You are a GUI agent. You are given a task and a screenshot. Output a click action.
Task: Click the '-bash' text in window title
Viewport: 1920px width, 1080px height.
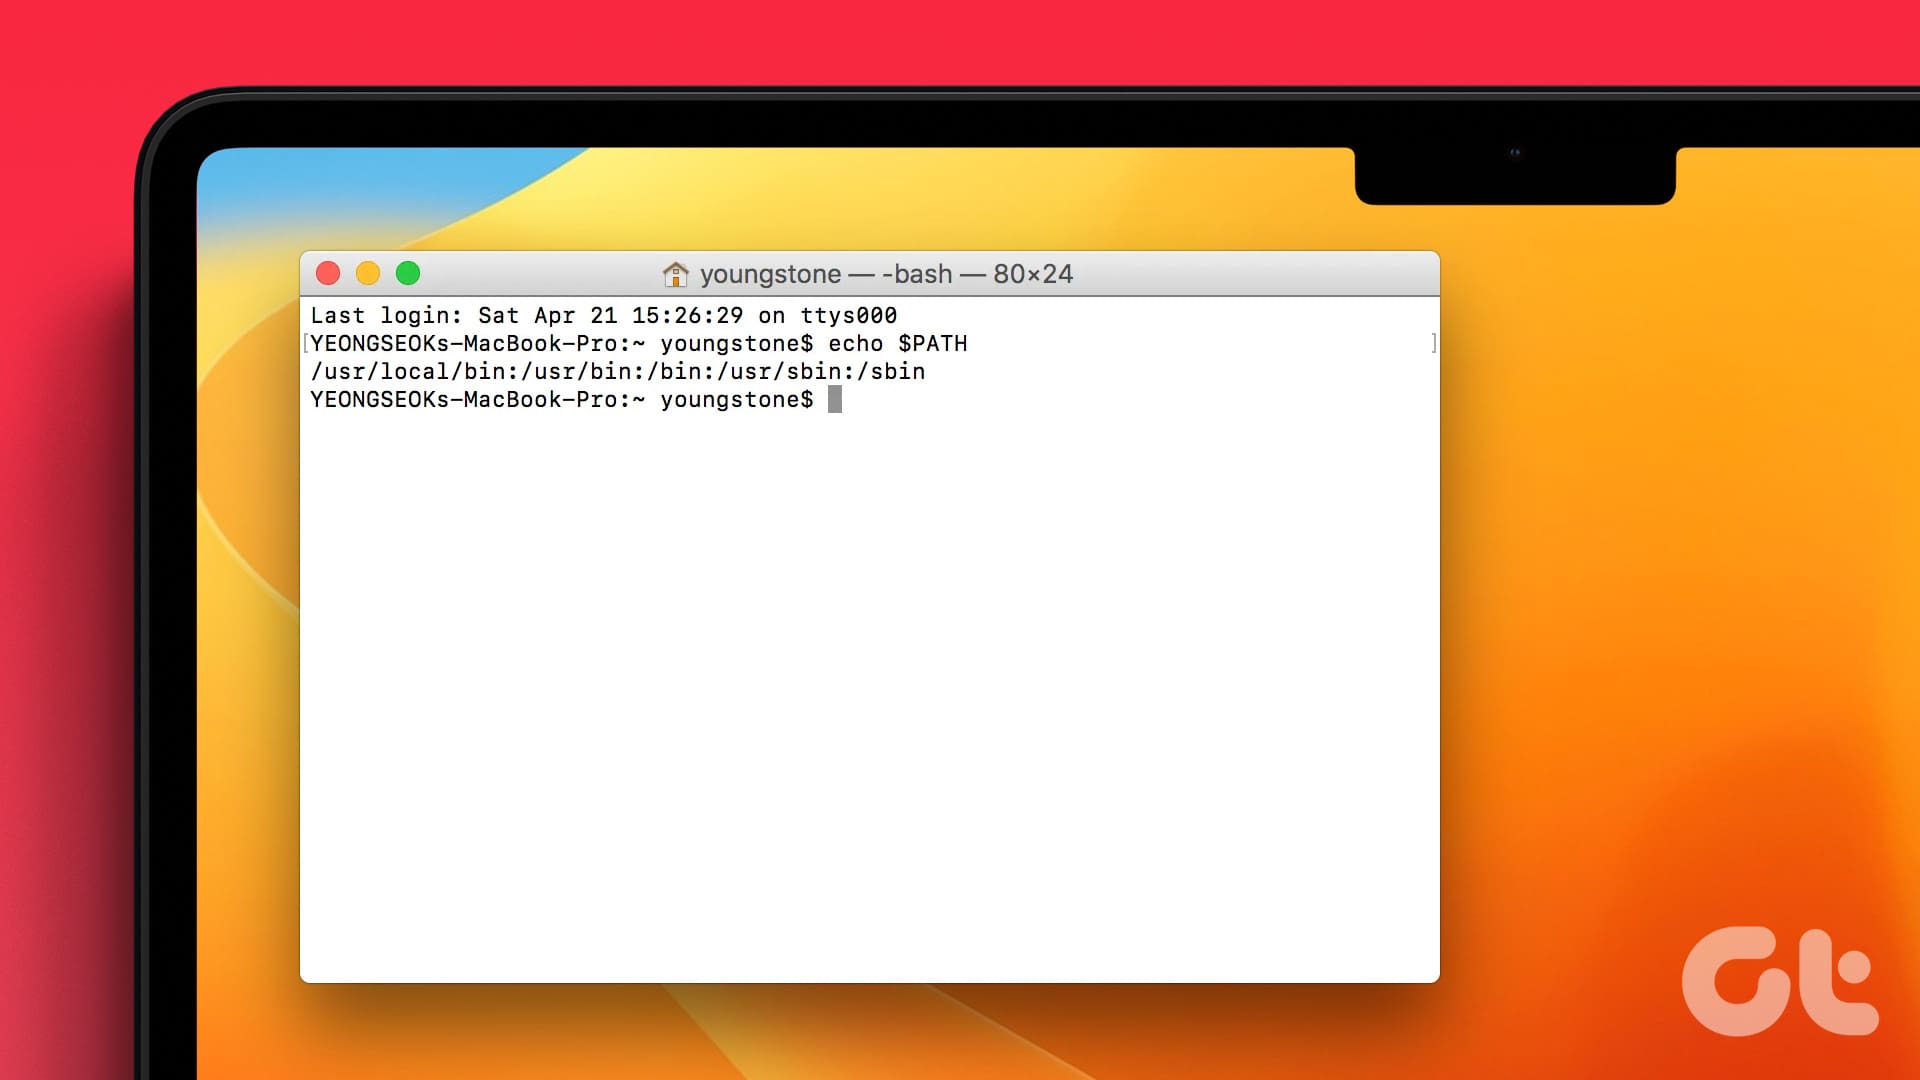tap(916, 274)
